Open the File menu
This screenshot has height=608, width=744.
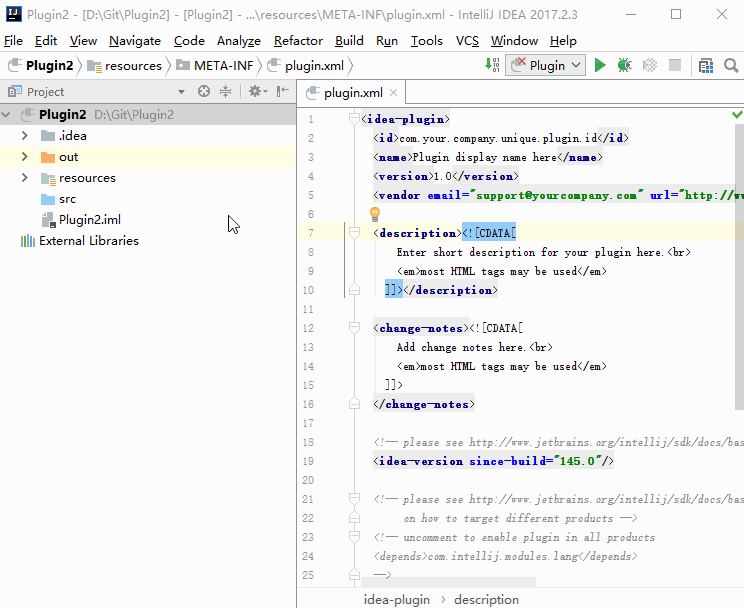13,41
